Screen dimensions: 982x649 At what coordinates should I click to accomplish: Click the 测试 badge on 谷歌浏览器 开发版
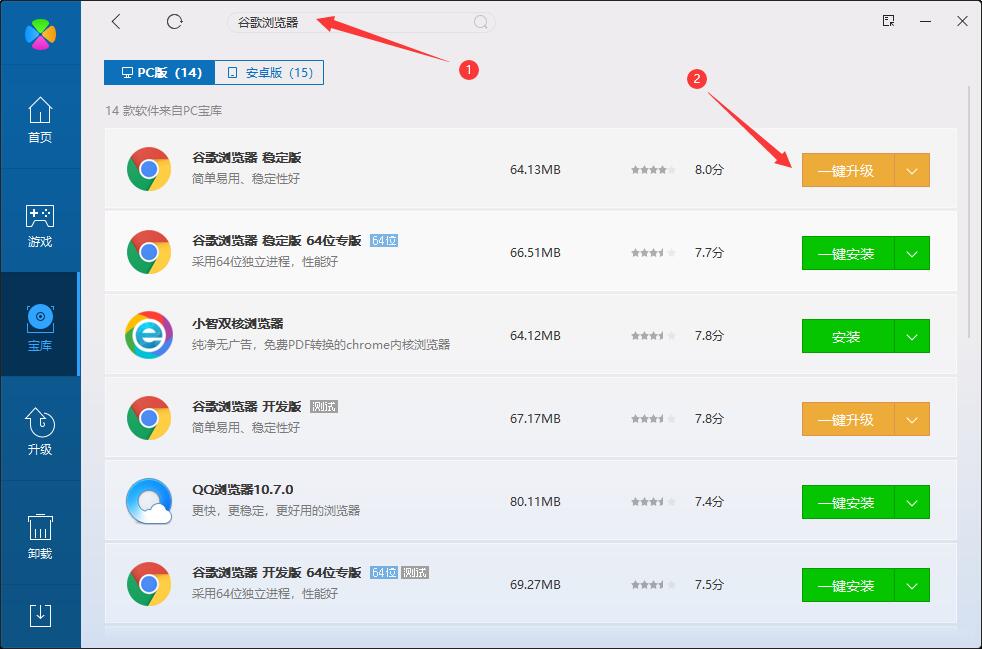[324, 407]
